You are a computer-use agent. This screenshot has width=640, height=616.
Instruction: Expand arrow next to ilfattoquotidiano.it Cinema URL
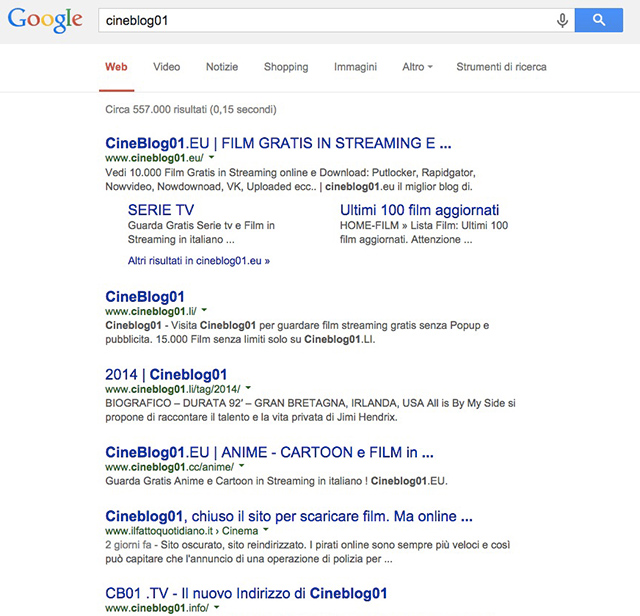point(266,529)
